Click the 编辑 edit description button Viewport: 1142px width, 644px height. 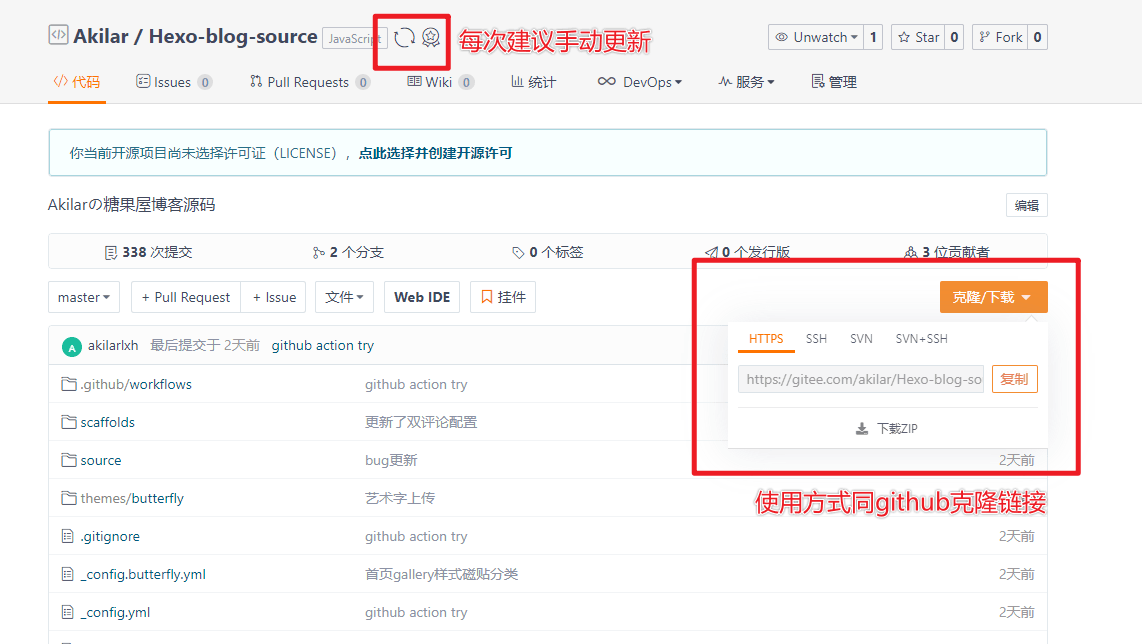point(1026,205)
